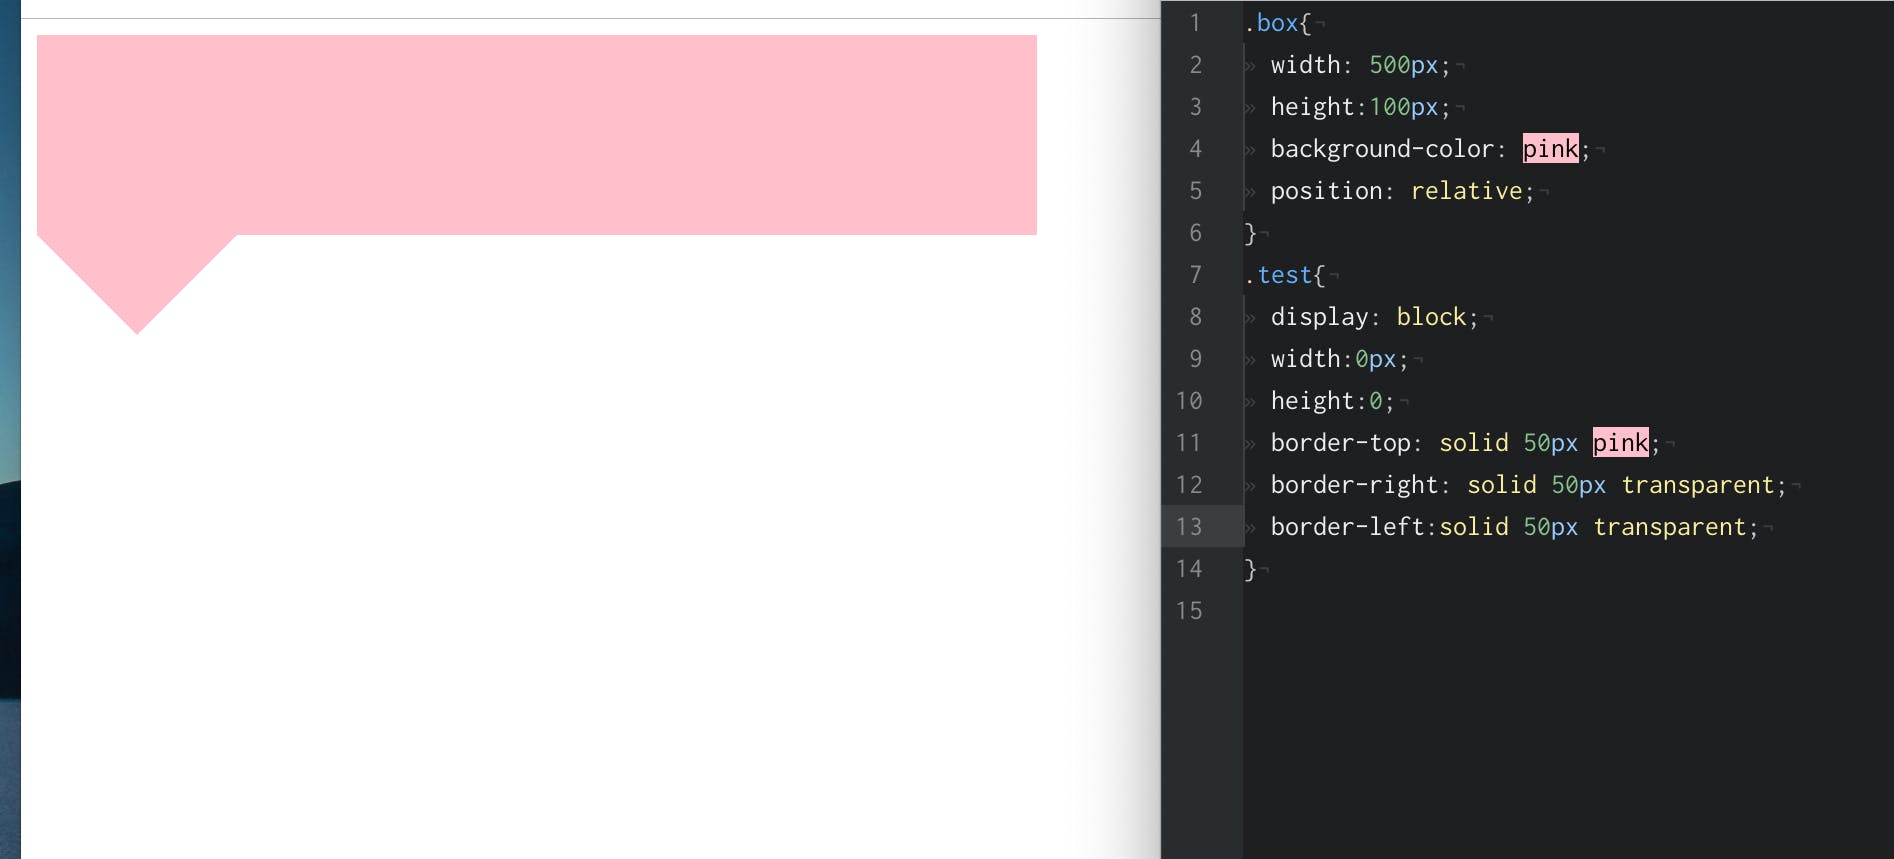
Task: Click the relative position value
Action: (1466, 191)
